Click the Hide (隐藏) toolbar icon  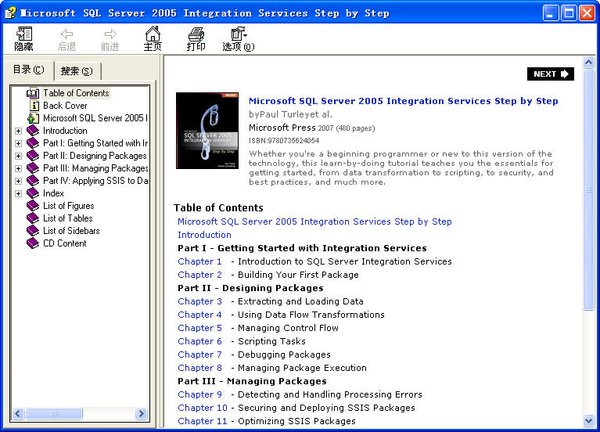coord(24,37)
